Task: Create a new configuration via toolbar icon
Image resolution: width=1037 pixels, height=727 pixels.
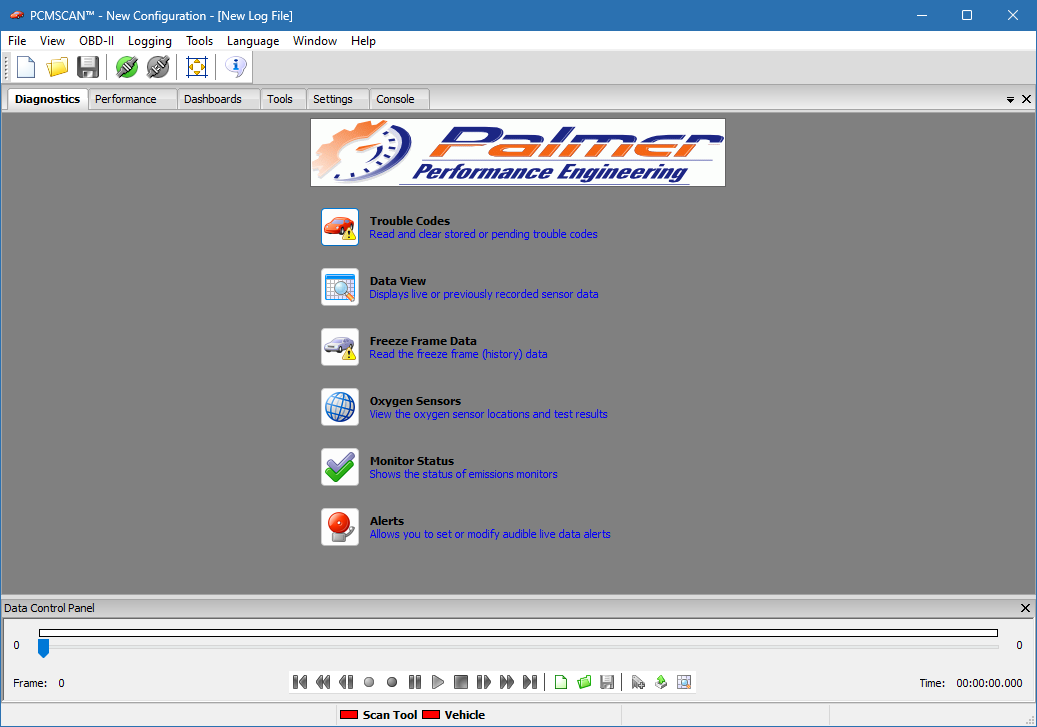Action: (x=25, y=66)
